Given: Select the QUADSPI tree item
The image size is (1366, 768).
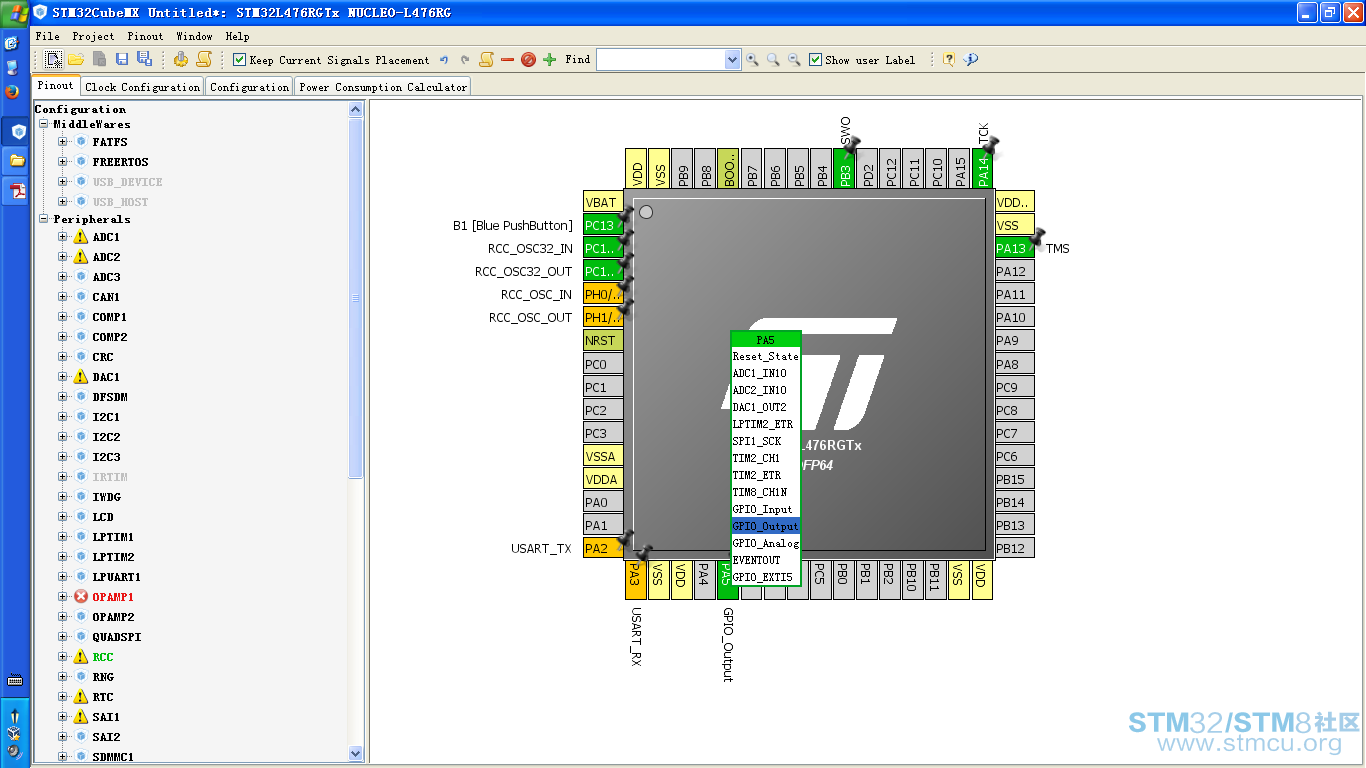Looking at the screenshot, I should 116,637.
